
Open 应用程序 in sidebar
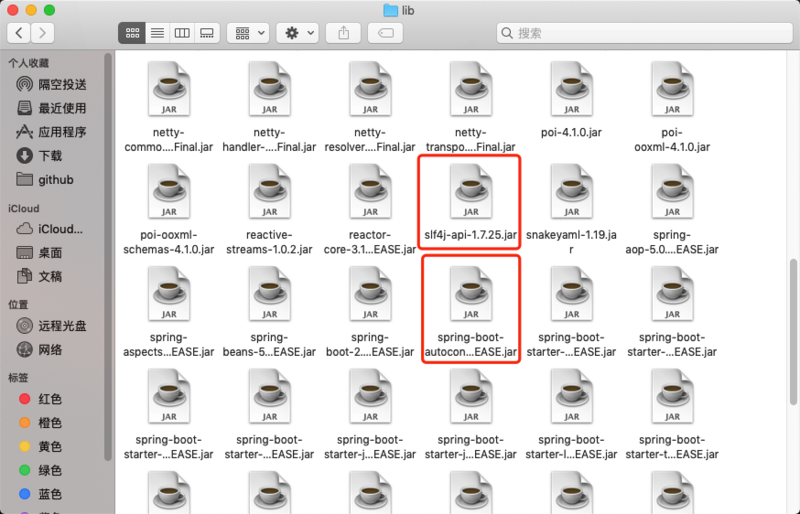(x=51, y=132)
